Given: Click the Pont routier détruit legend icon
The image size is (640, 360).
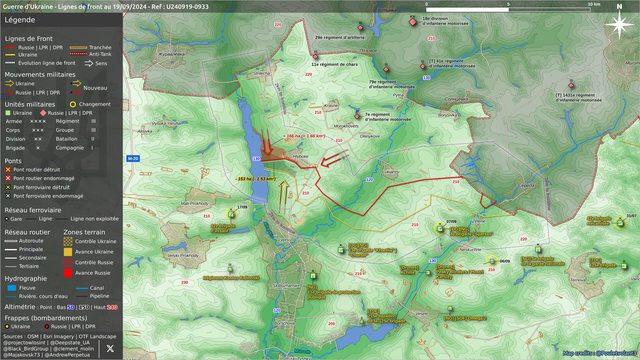Looking at the screenshot, I should click(x=8, y=169).
